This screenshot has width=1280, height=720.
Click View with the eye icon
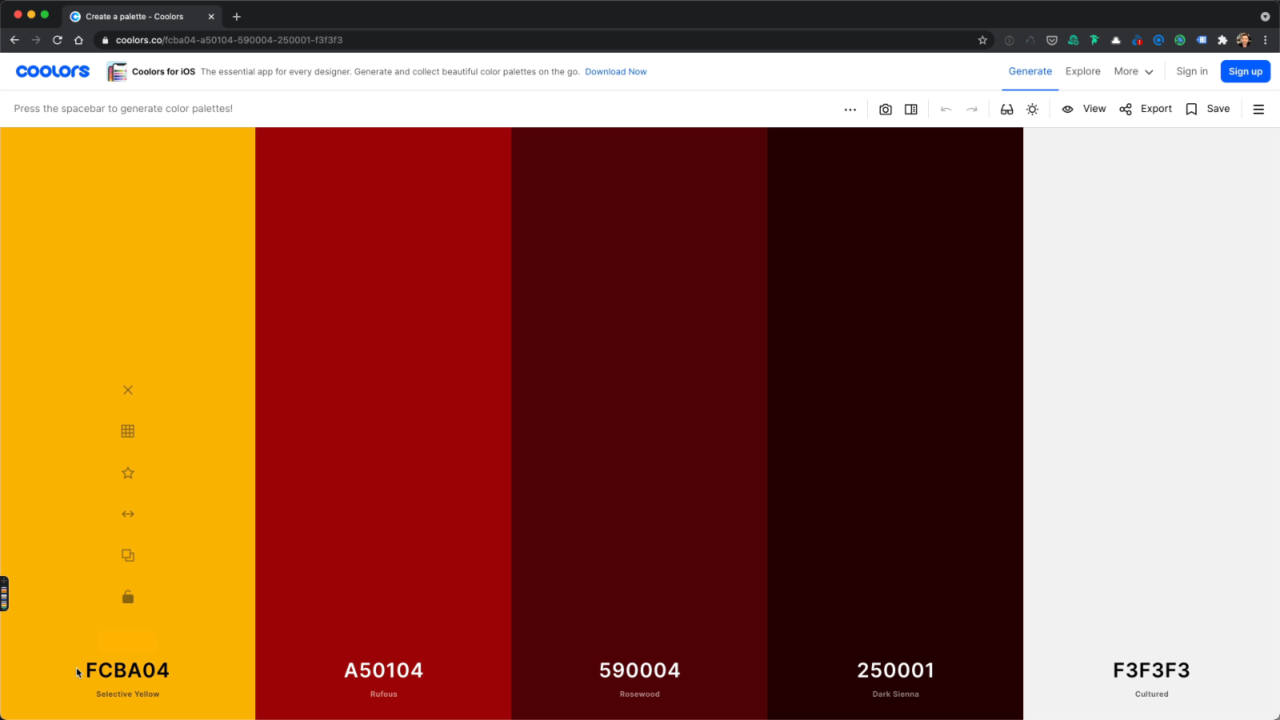coord(1084,109)
